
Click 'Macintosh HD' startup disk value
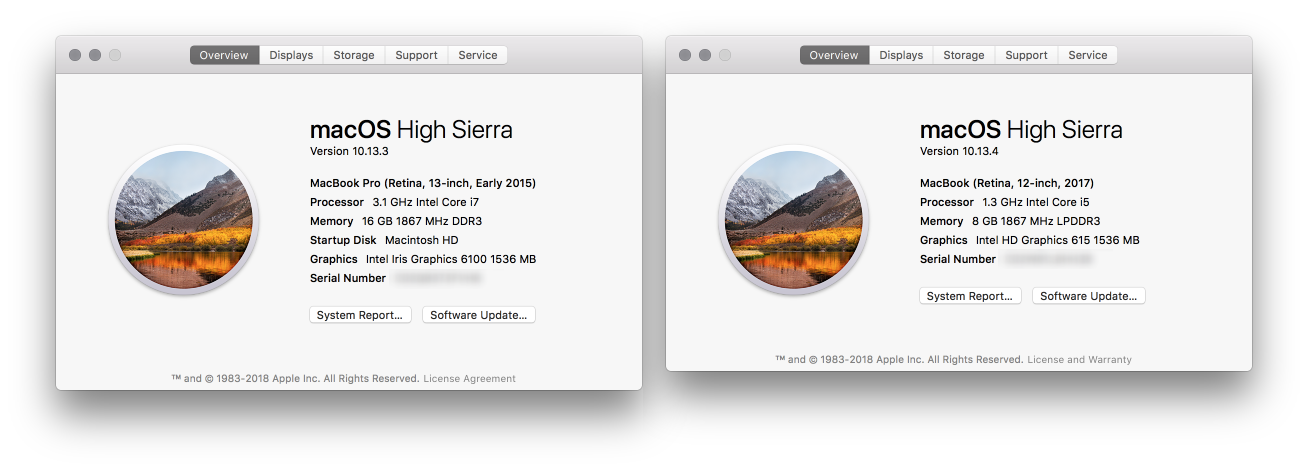(422, 240)
